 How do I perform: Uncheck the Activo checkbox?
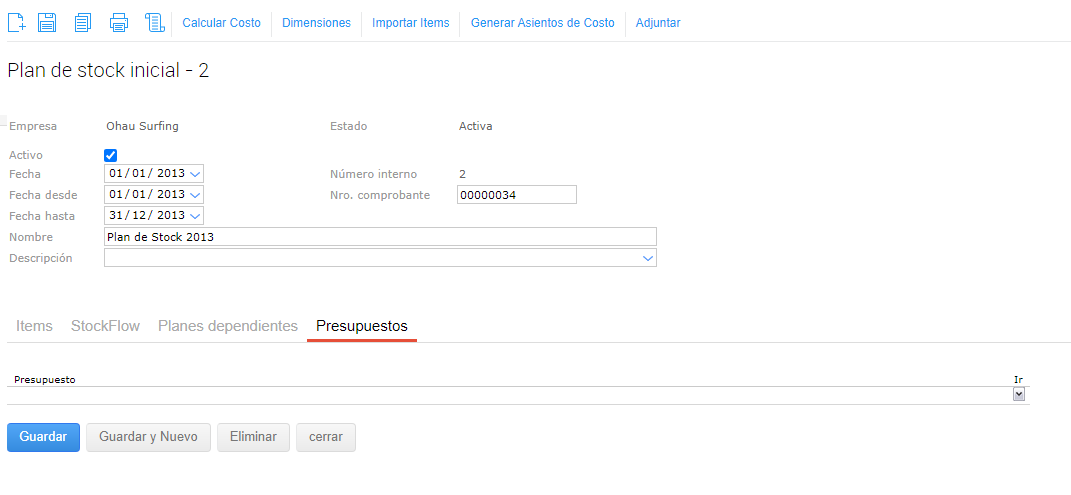(111, 155)
